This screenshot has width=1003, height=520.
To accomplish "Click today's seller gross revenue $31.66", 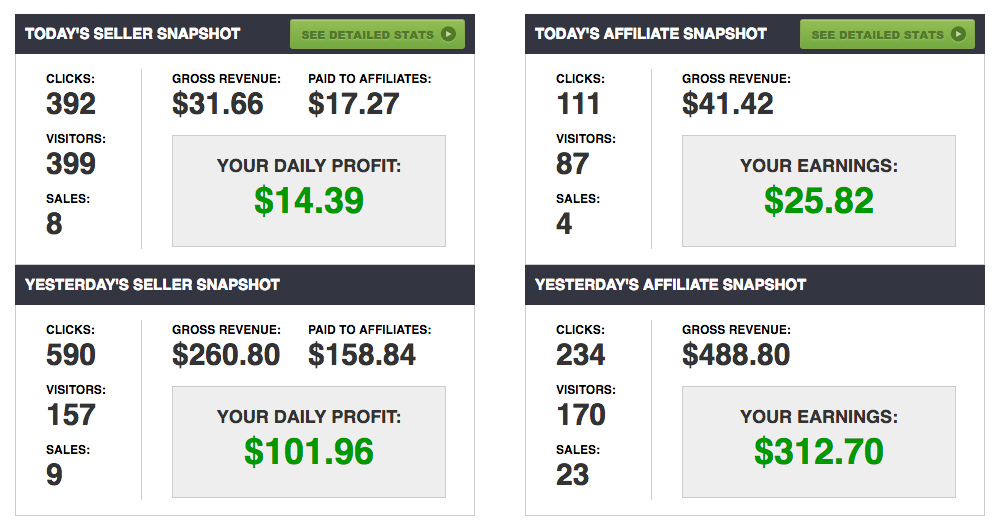I will tap(217, 104).
